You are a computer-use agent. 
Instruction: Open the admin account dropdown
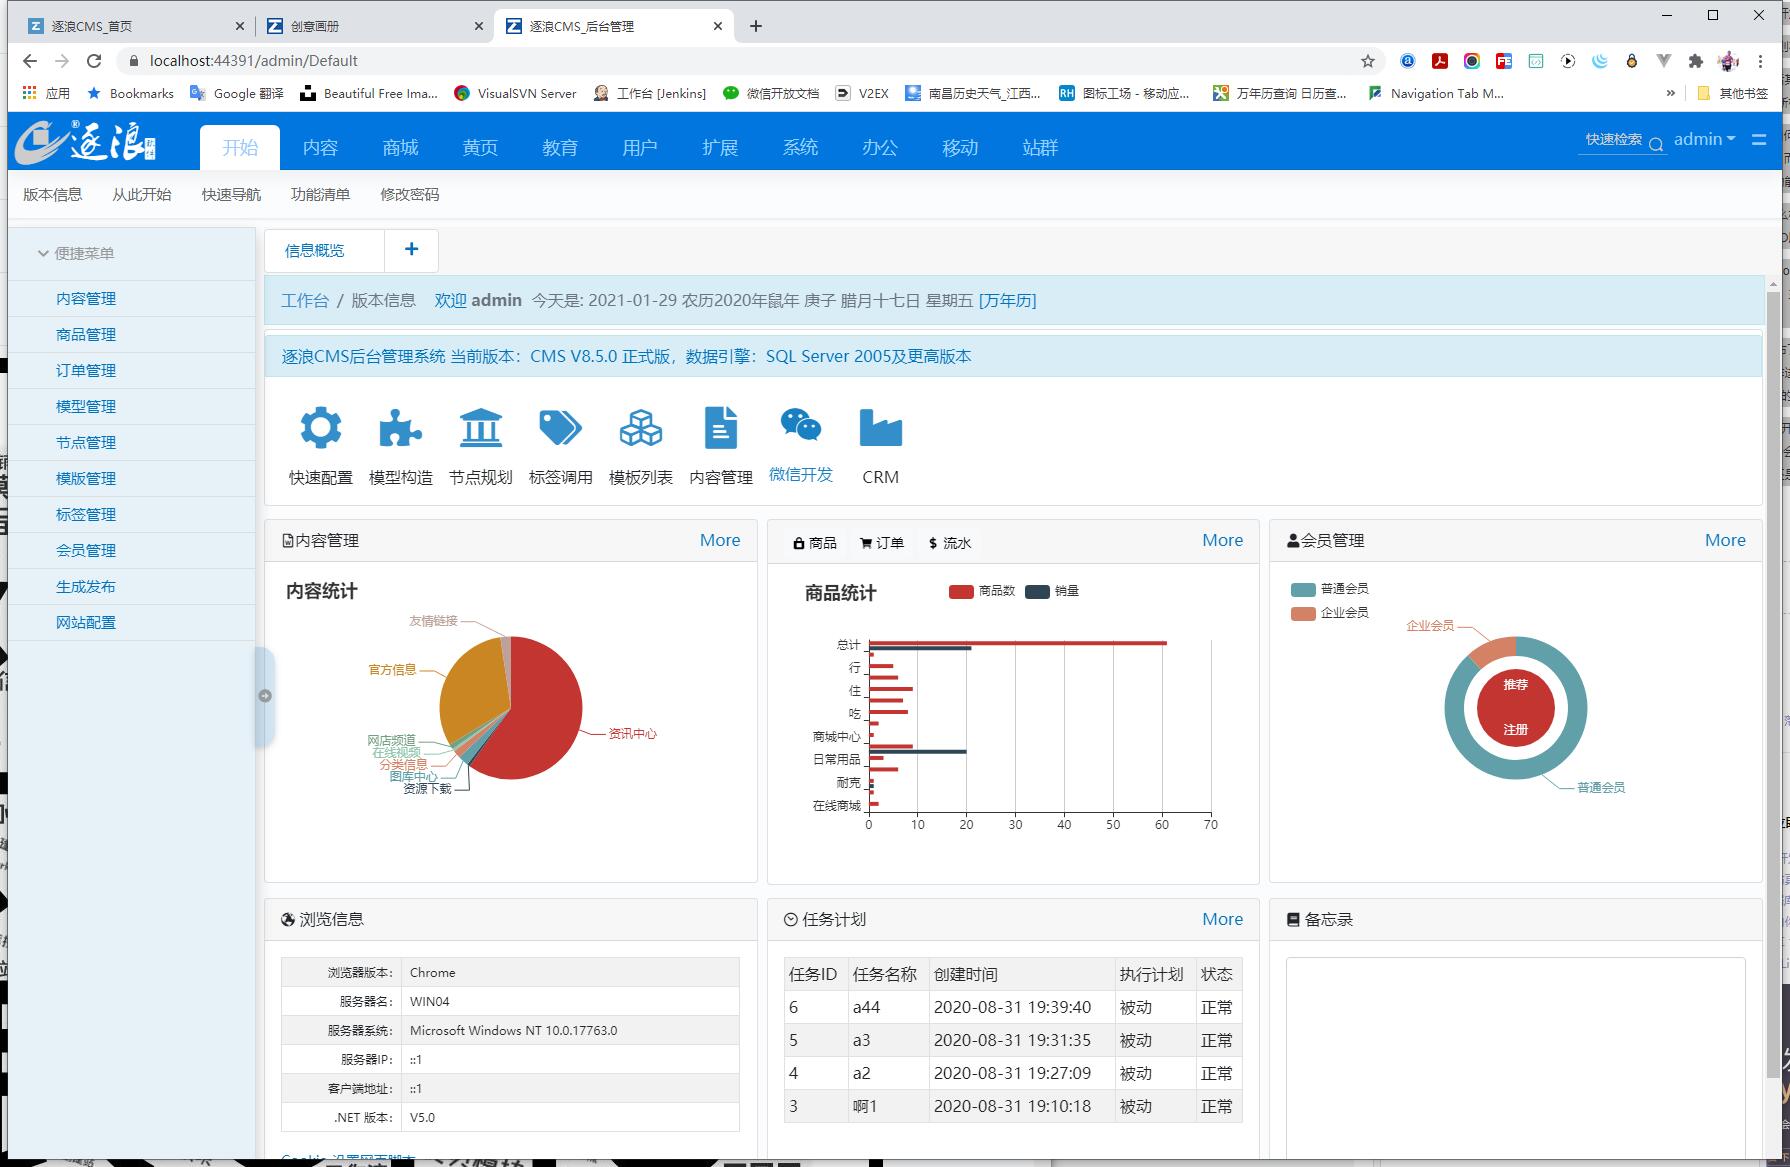[1704, 139]
